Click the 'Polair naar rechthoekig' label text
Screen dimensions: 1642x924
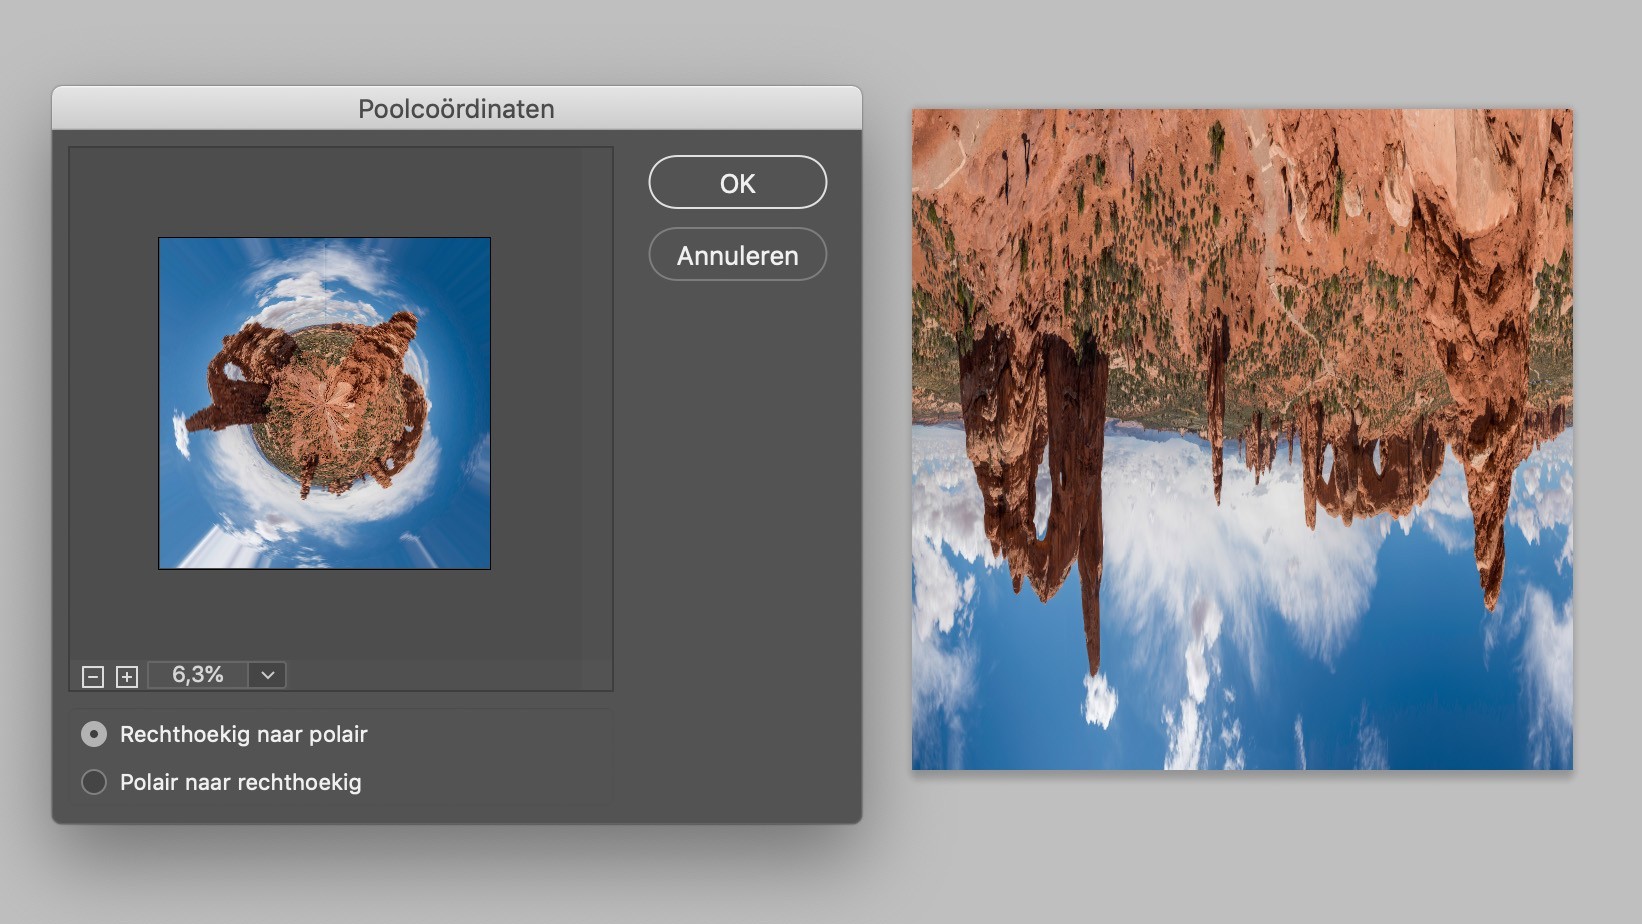point(241,782)
